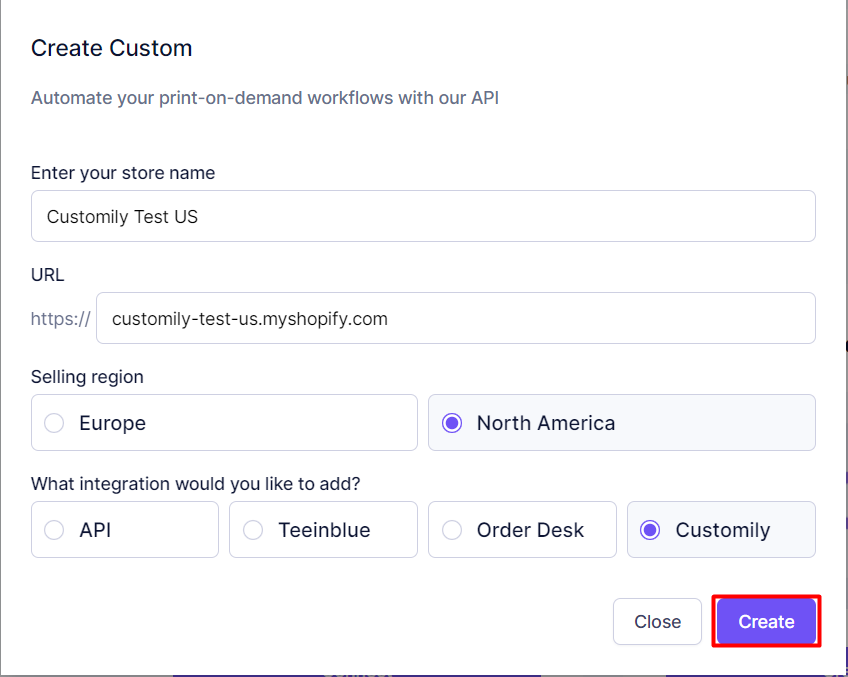
Task: Click the 'Create Custom' dialog heading
Action: click(111, 48)
